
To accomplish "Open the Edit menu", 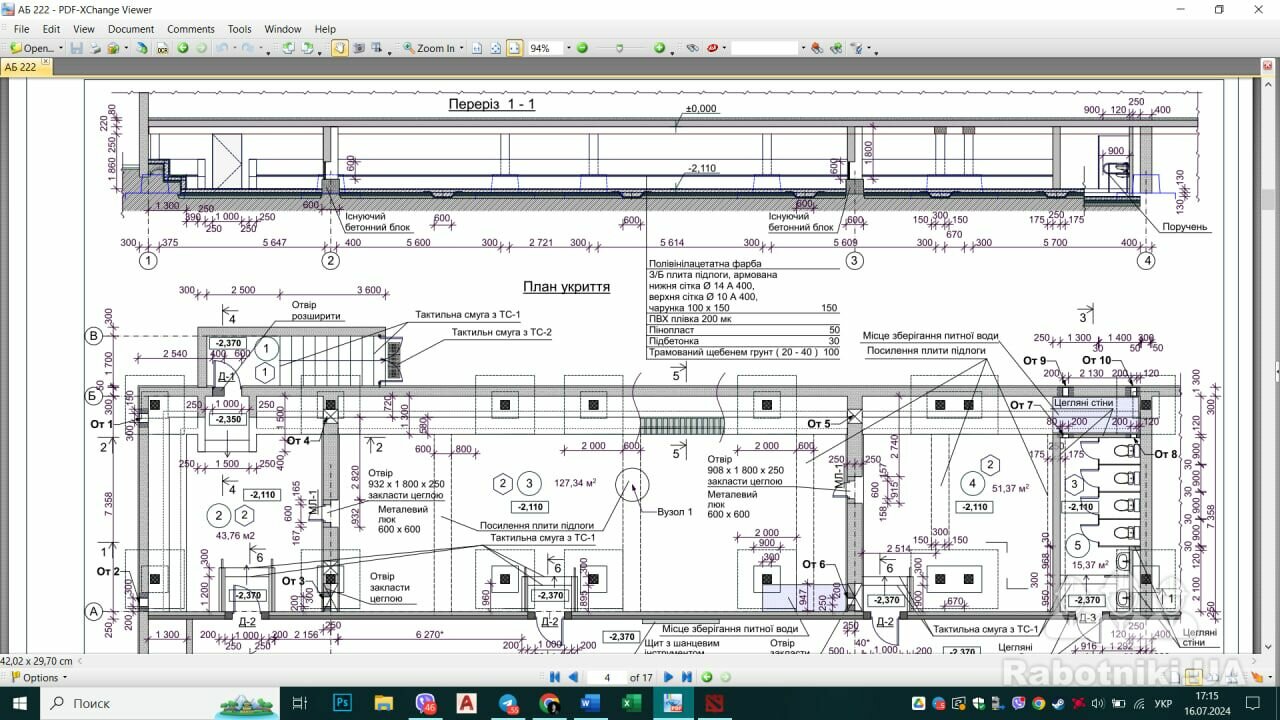I will tap(51, 29).
